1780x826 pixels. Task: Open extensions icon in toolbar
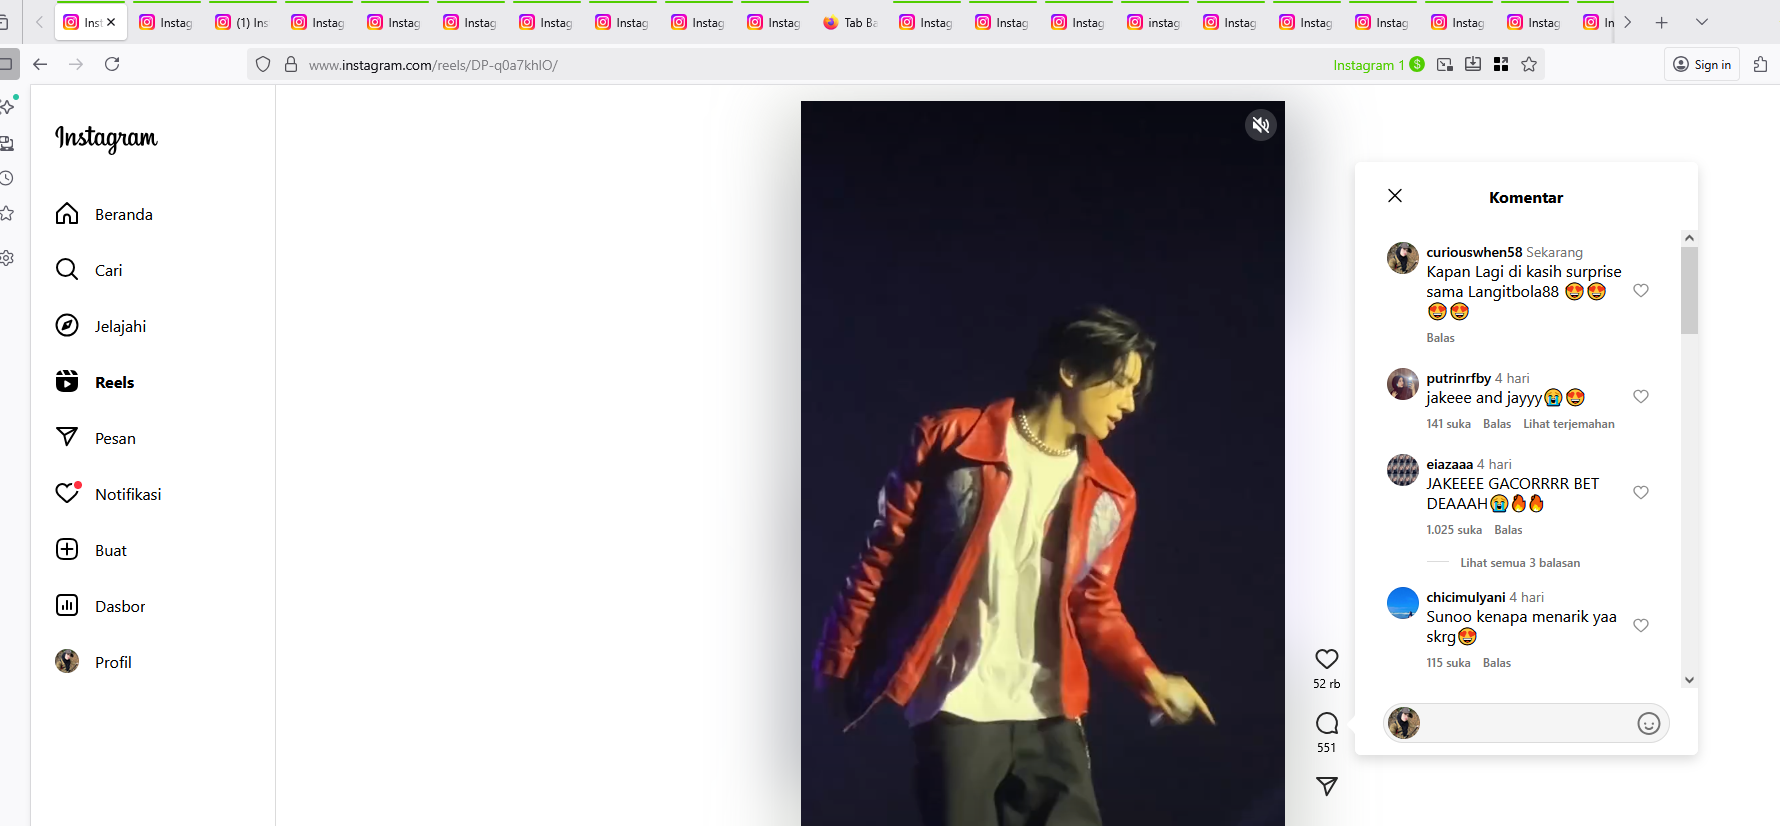click(x=1760, y=64)
